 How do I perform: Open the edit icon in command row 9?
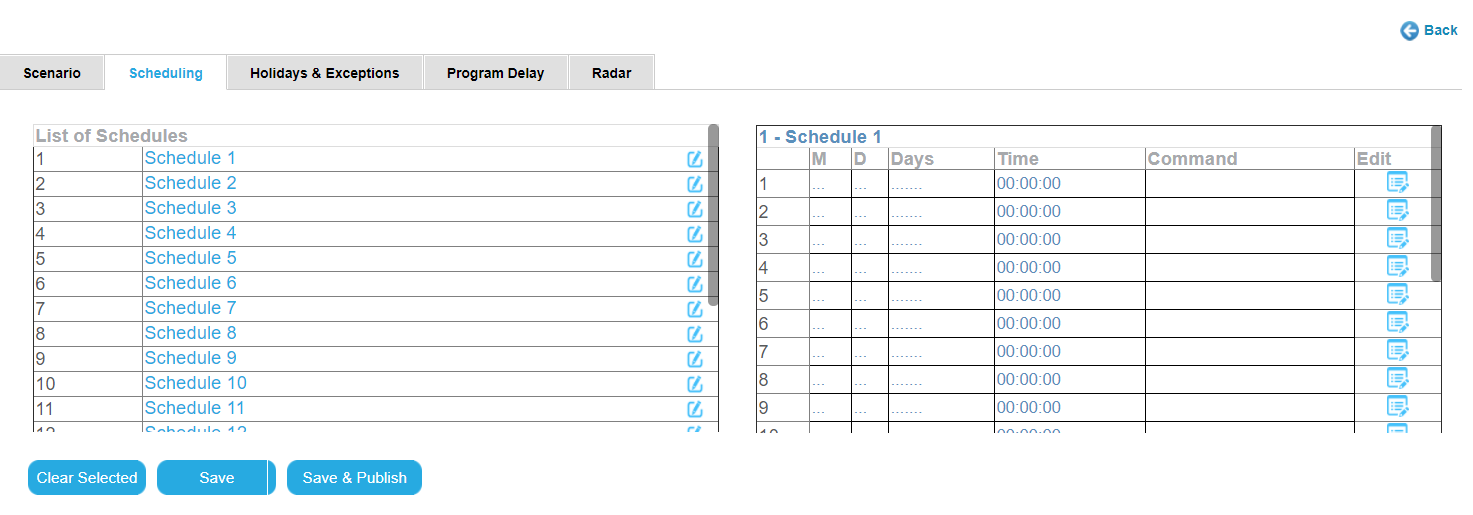1397,407
